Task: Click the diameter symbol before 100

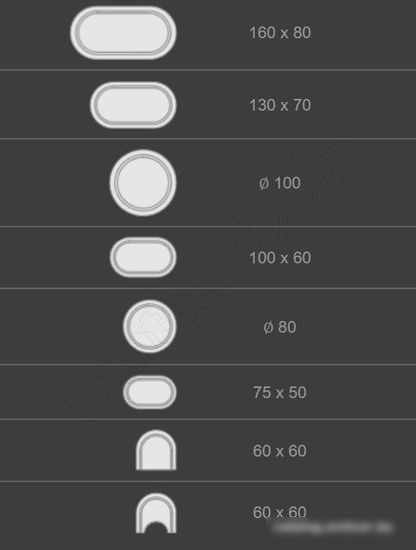Action: coord(264,183)
